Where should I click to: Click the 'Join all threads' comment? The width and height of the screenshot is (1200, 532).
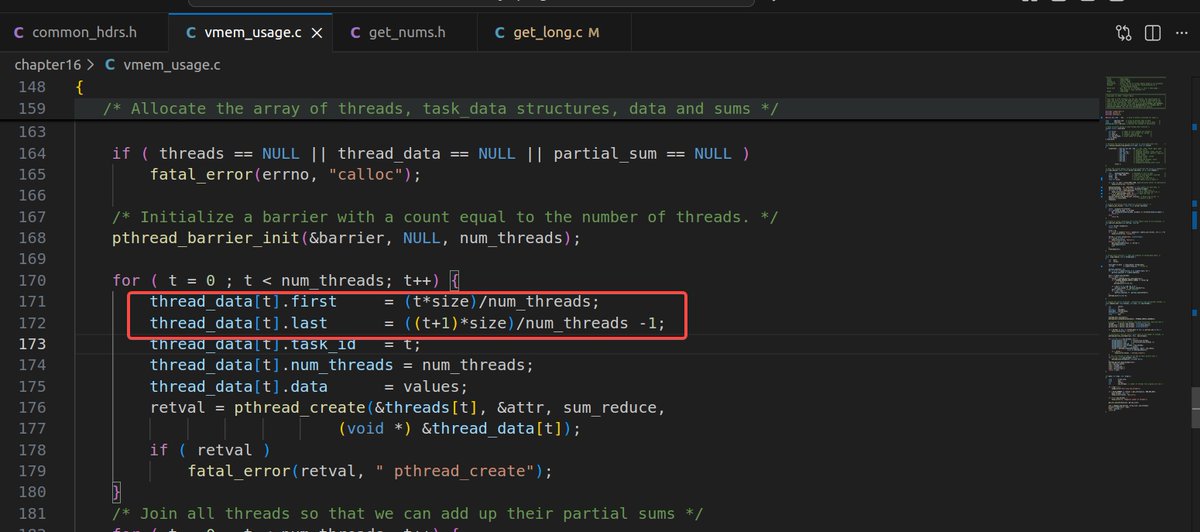407,513
